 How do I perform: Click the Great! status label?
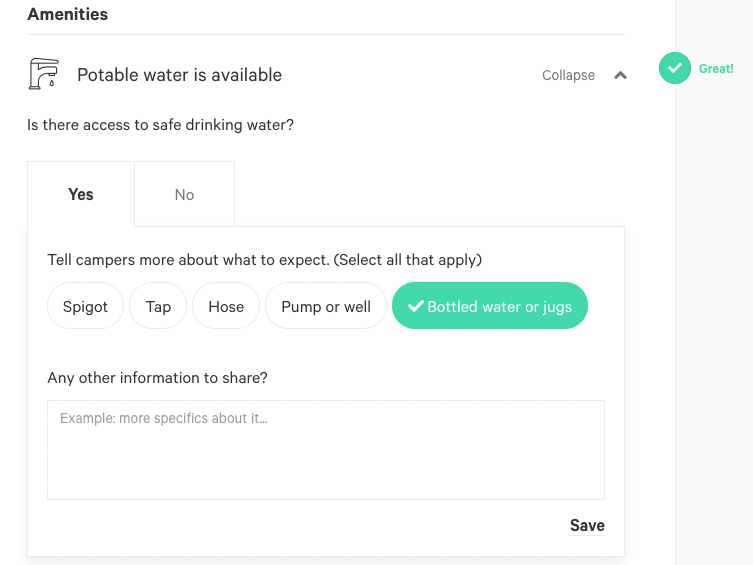tap(716, 69)
